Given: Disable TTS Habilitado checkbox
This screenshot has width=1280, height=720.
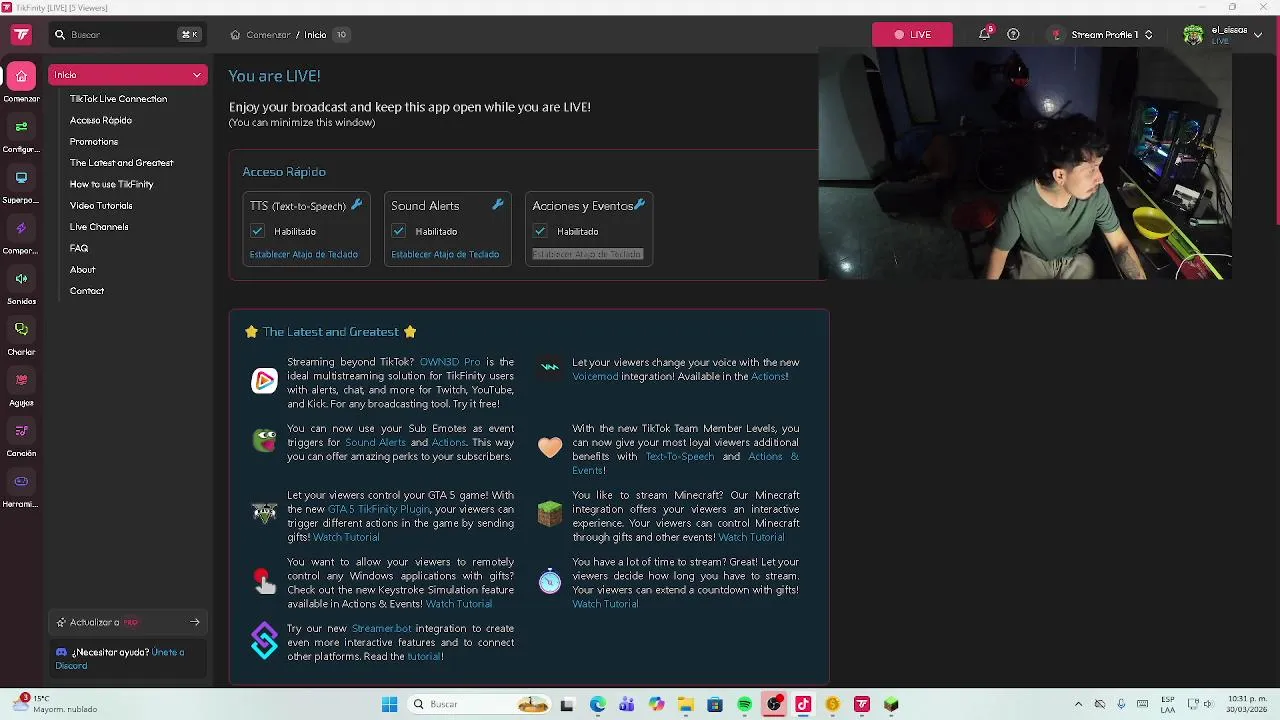Looking at the screenshot, I should (x=257, y=231).
